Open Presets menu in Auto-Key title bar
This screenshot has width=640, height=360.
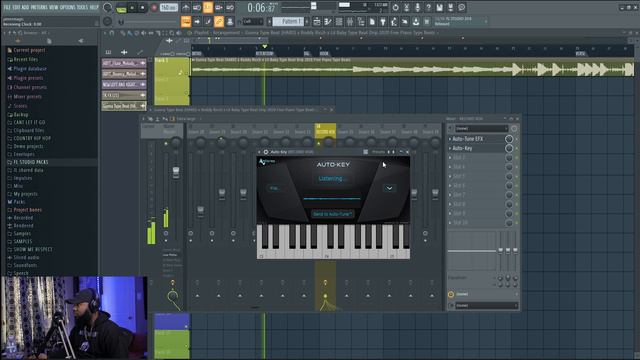click(378, 152)
